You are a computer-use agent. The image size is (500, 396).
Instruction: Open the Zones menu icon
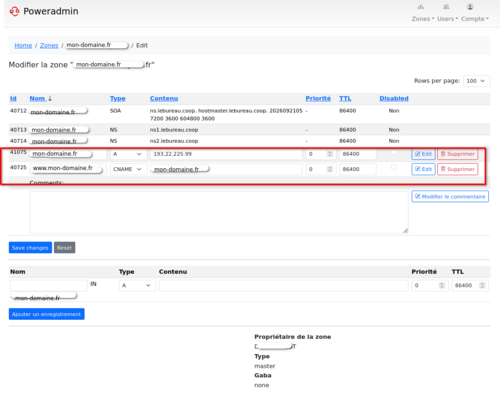421,7
